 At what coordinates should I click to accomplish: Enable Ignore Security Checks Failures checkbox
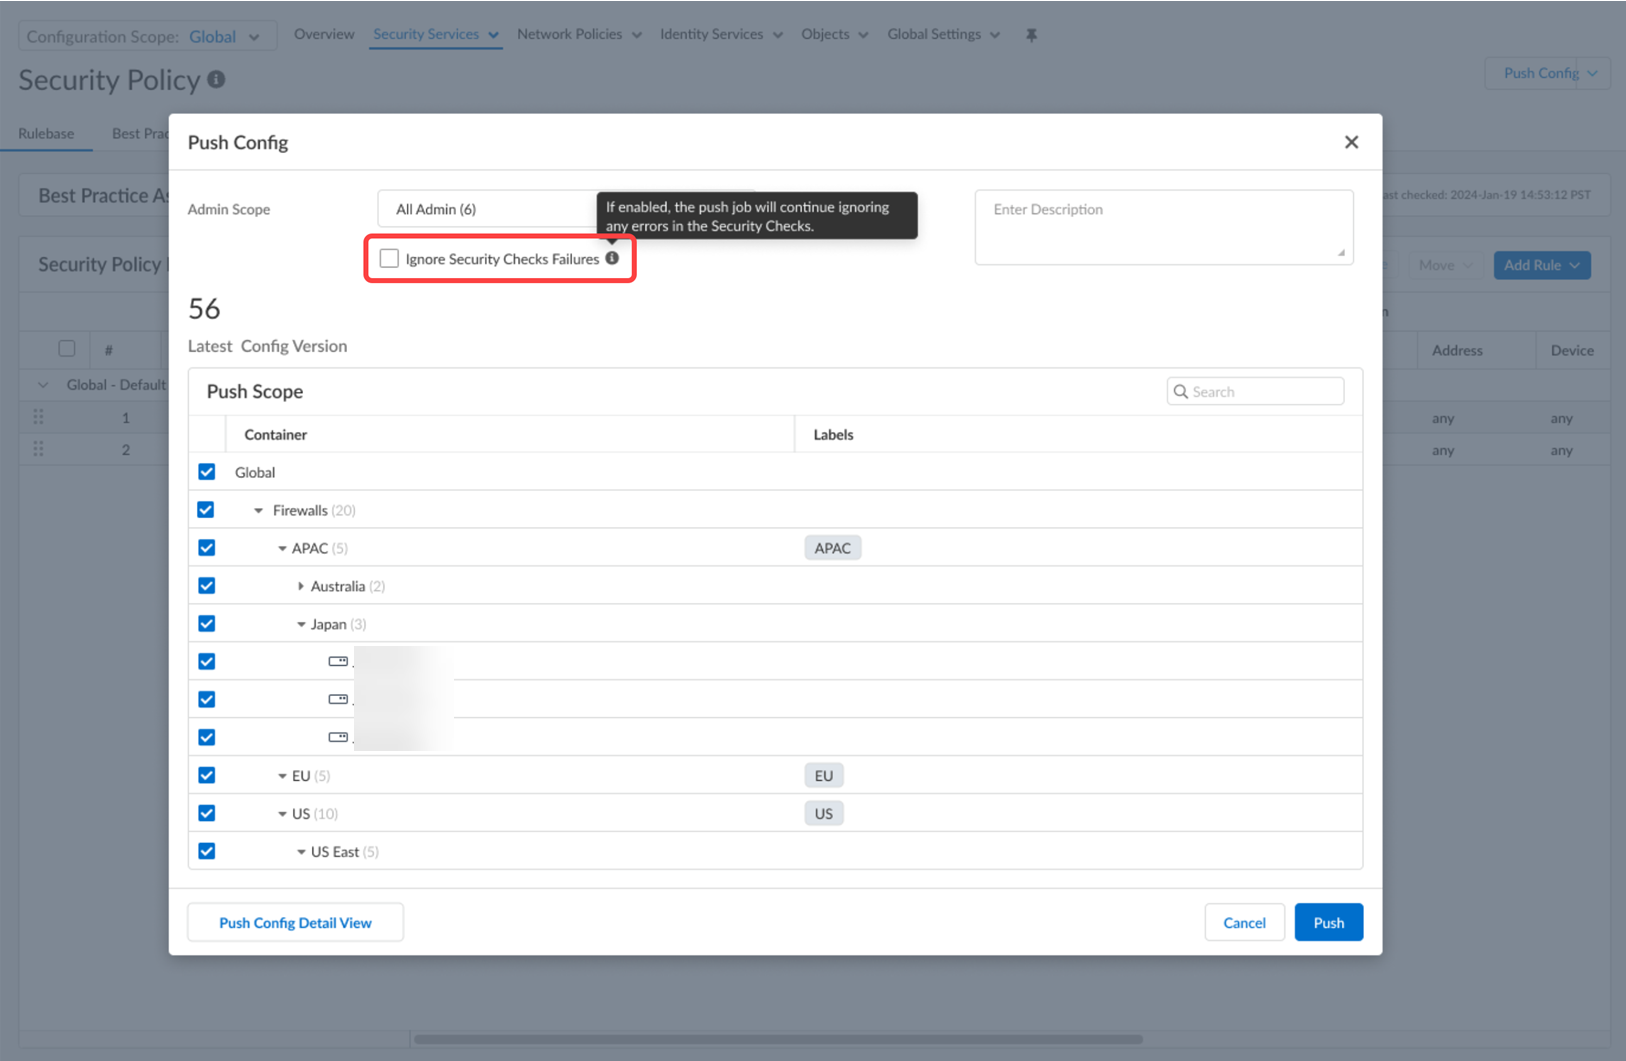(389, 259)
